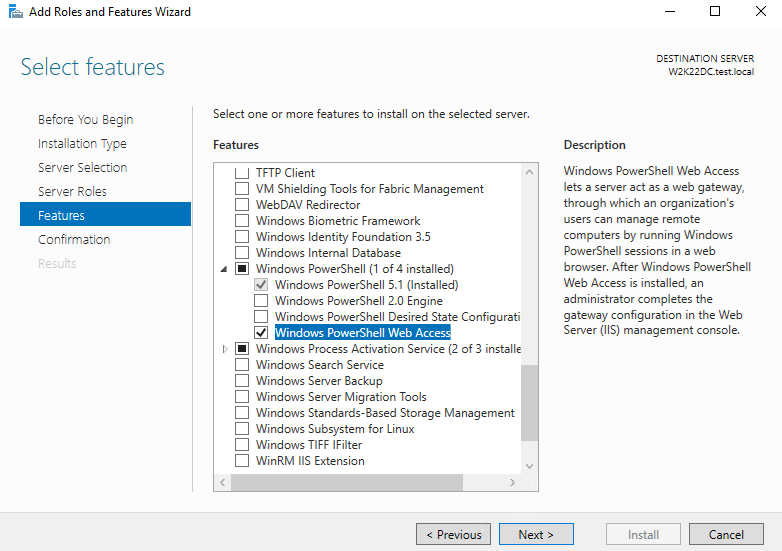This screenshot has width=782, height=551.
Task: Click features list scroll down arrow
Action: pos(529,466)
